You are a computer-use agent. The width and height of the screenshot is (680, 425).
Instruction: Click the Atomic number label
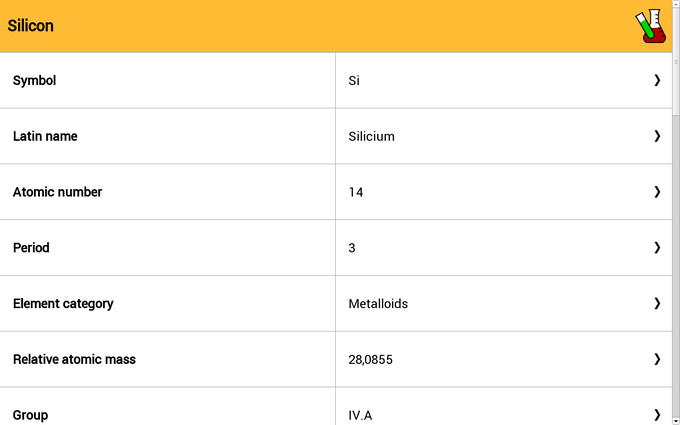57,192
